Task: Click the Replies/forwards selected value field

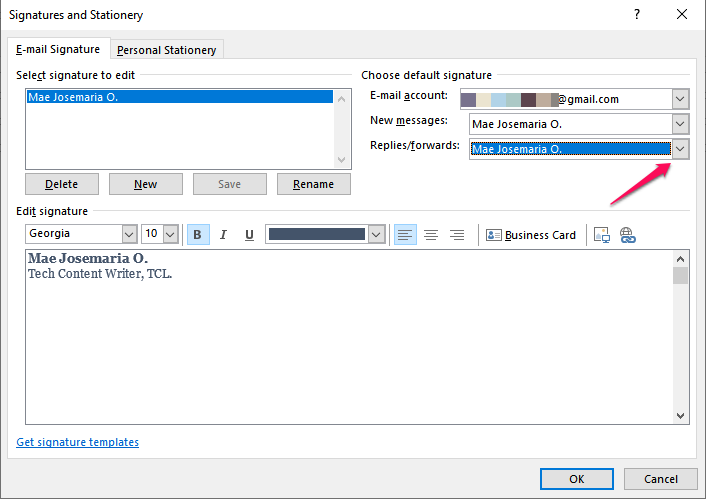Action: [x=571, y=149]
